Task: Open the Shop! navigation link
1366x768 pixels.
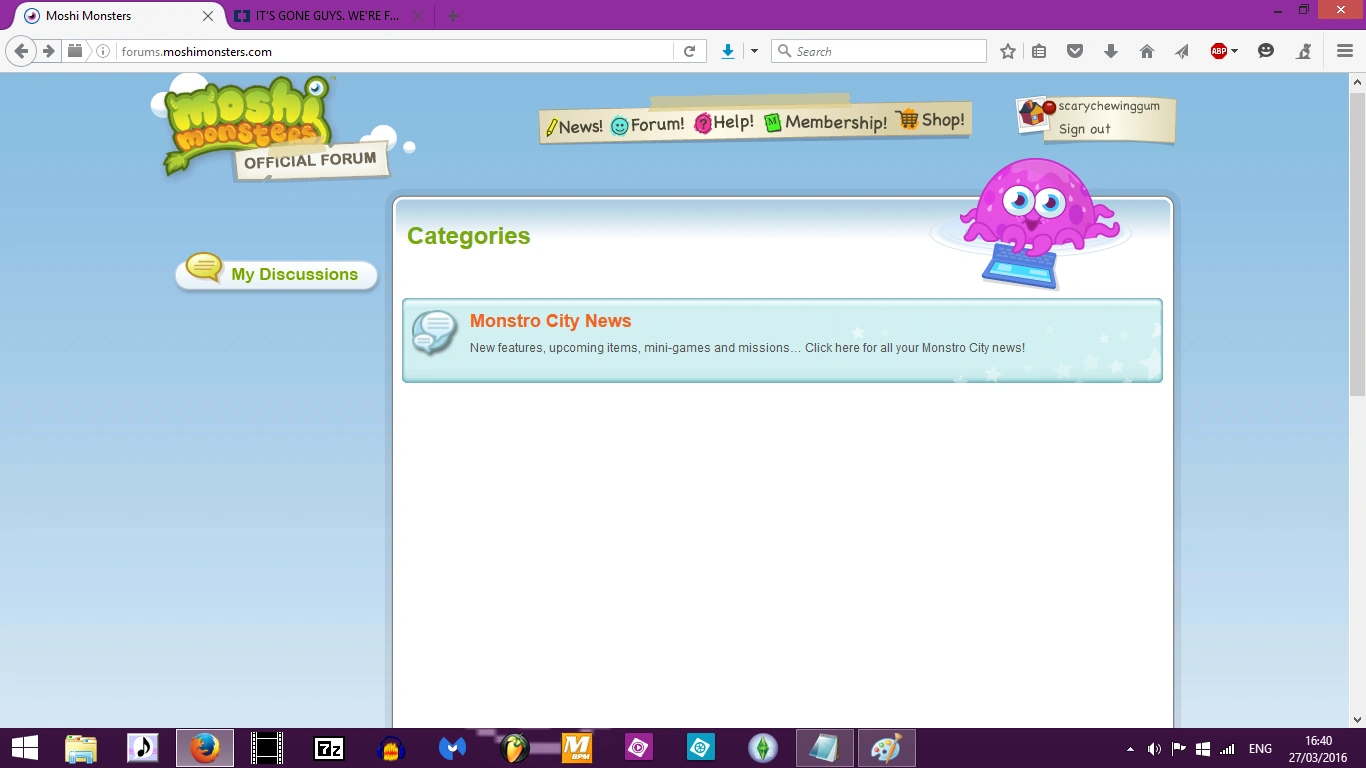Action: [930, 120]
